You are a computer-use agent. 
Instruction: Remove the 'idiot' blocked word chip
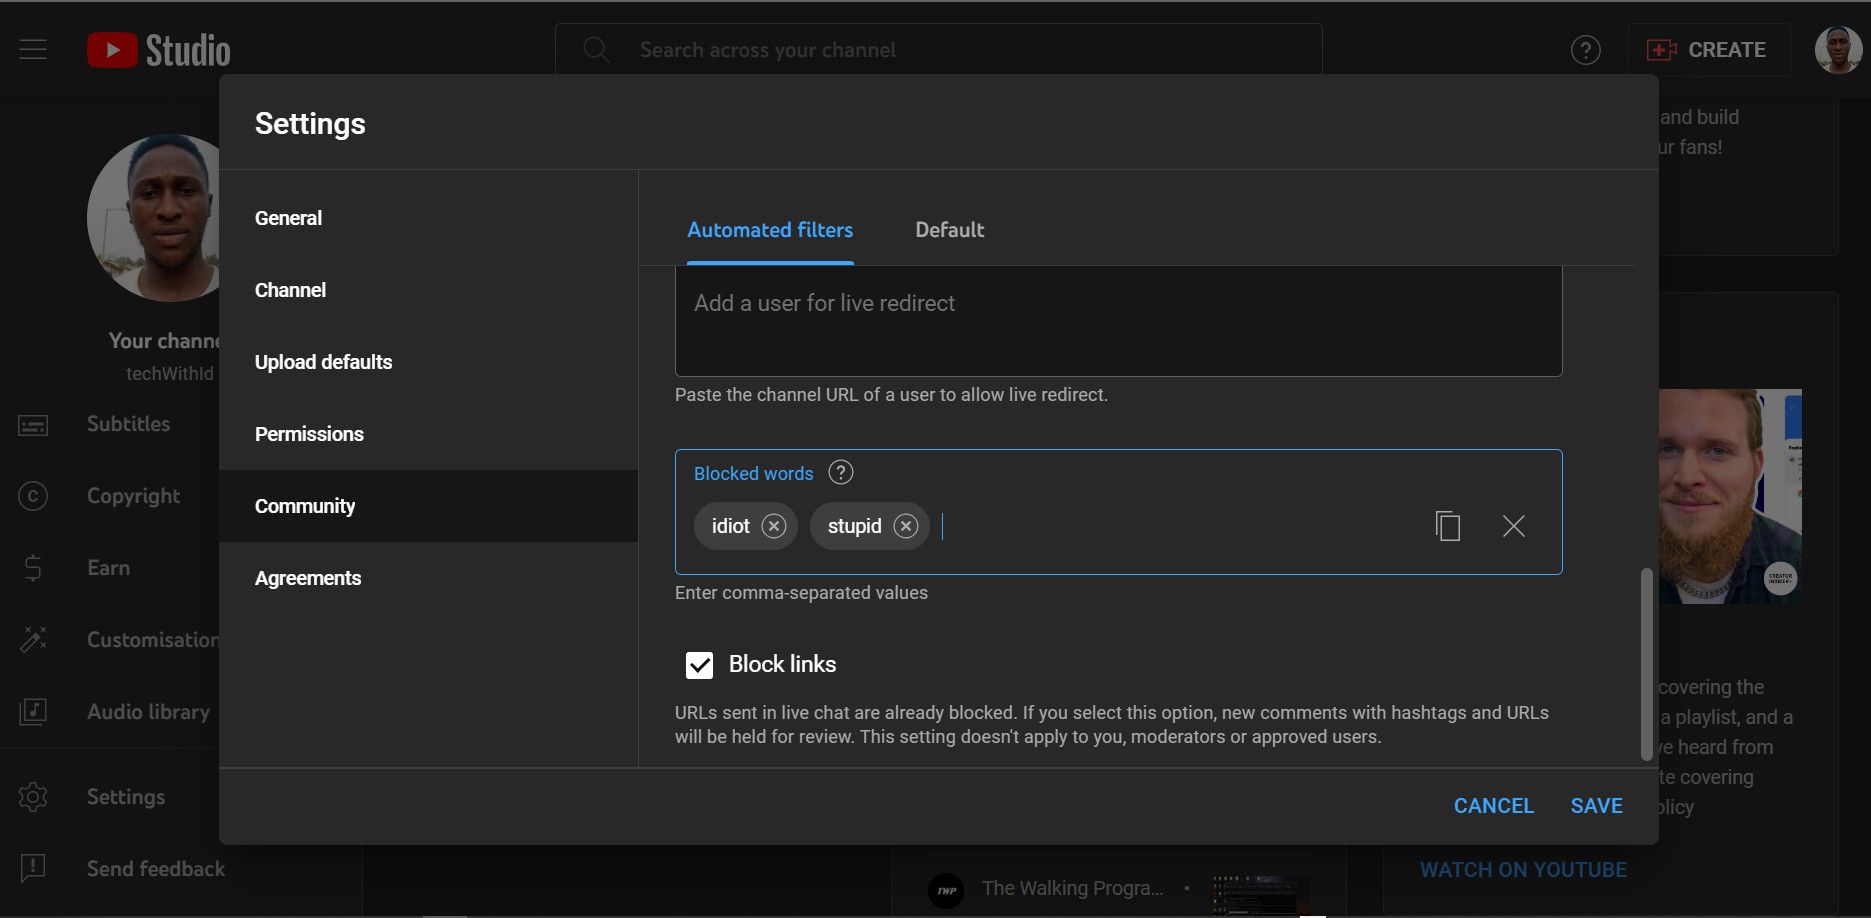click(774, 526)
